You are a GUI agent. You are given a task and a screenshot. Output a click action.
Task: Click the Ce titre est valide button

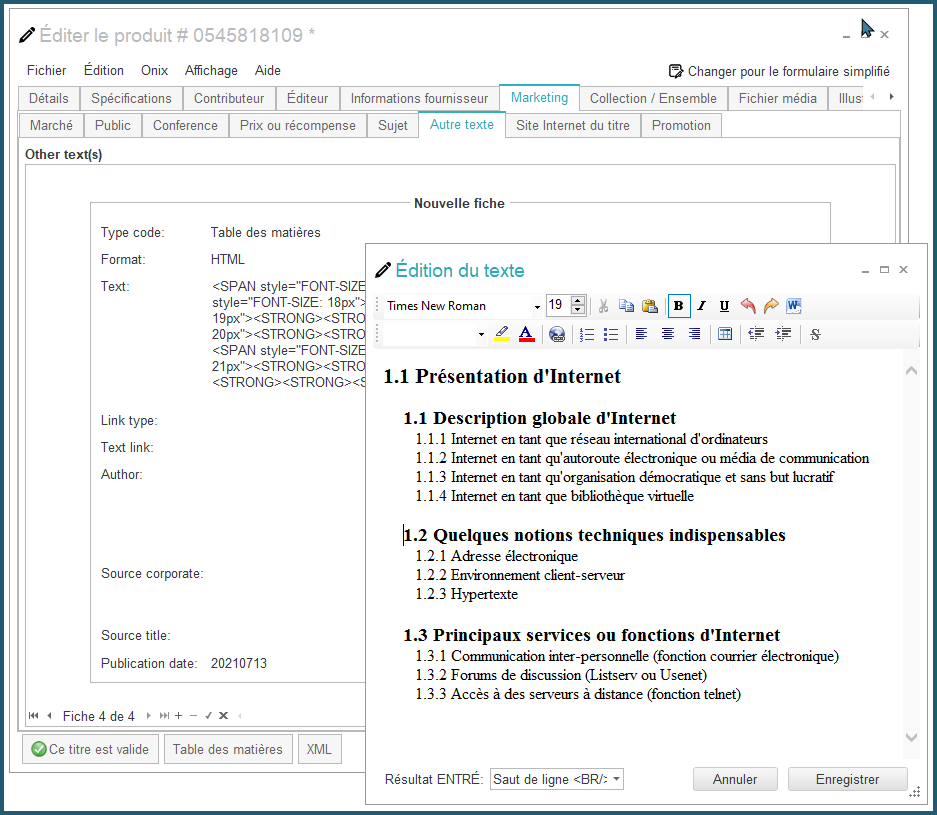coord(90,749)
